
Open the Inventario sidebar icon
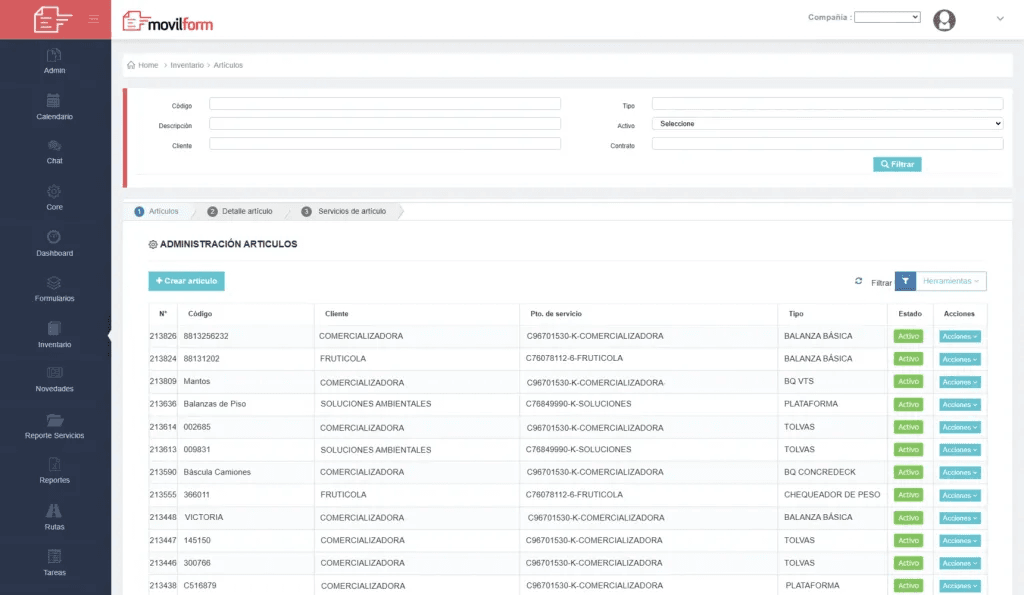coord(54,329)
